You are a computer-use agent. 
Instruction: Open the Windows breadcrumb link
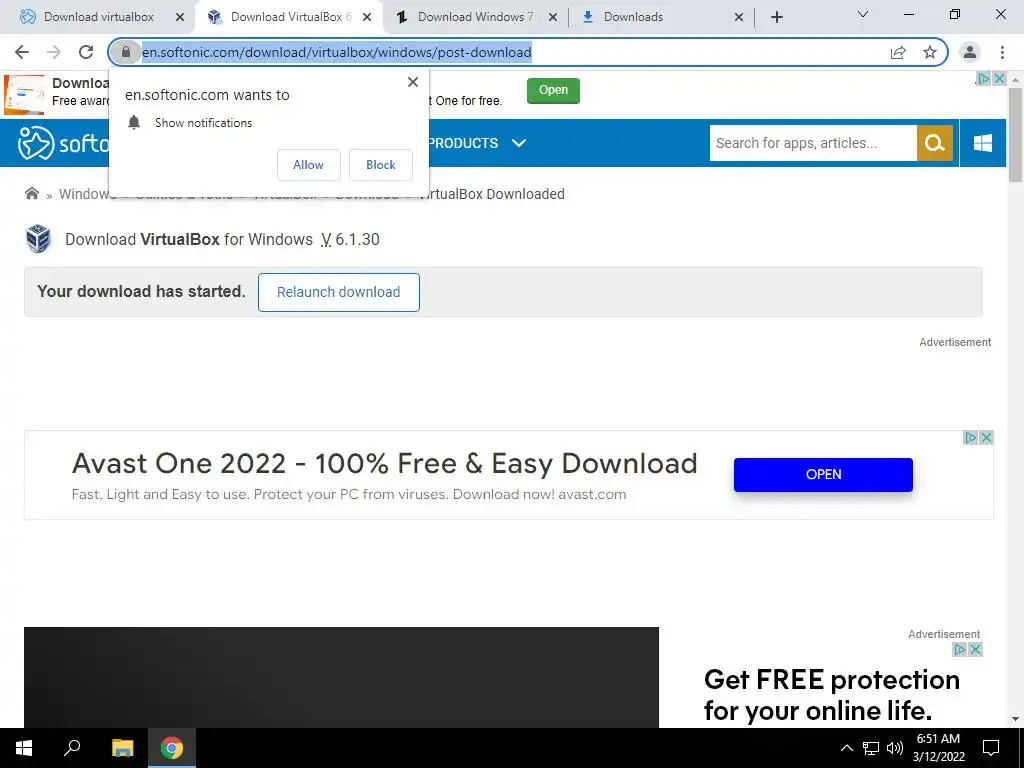click(x=85, y=194)
